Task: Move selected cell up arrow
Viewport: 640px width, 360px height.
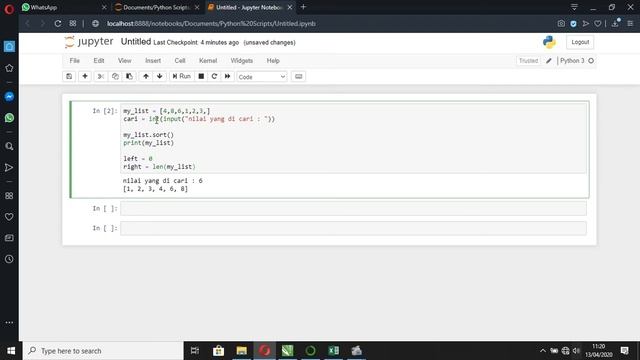Action: pos(146,76)
